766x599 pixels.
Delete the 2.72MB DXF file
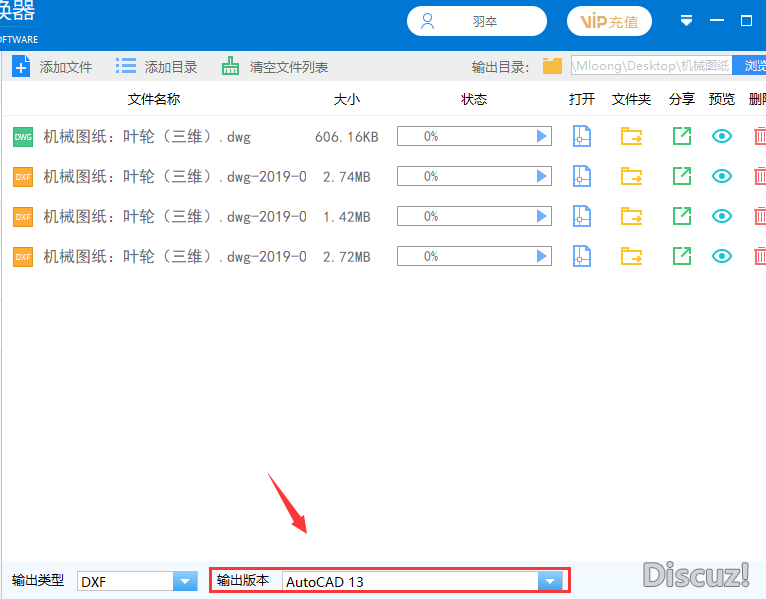coord(759,256)
